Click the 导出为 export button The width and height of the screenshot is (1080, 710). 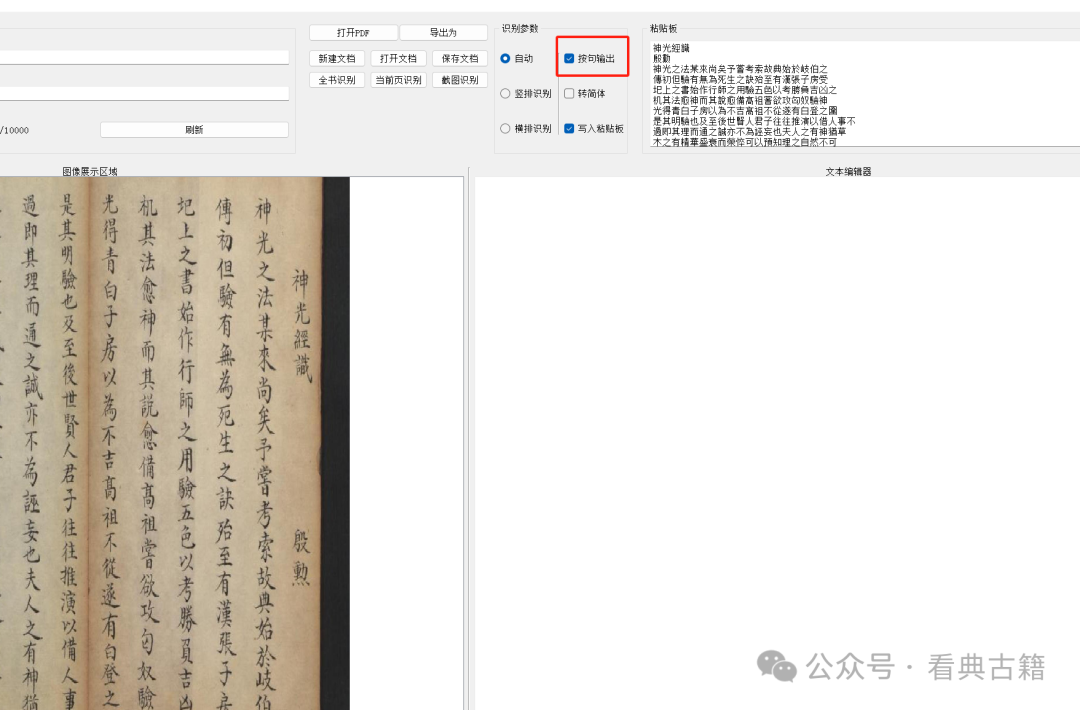443,31
